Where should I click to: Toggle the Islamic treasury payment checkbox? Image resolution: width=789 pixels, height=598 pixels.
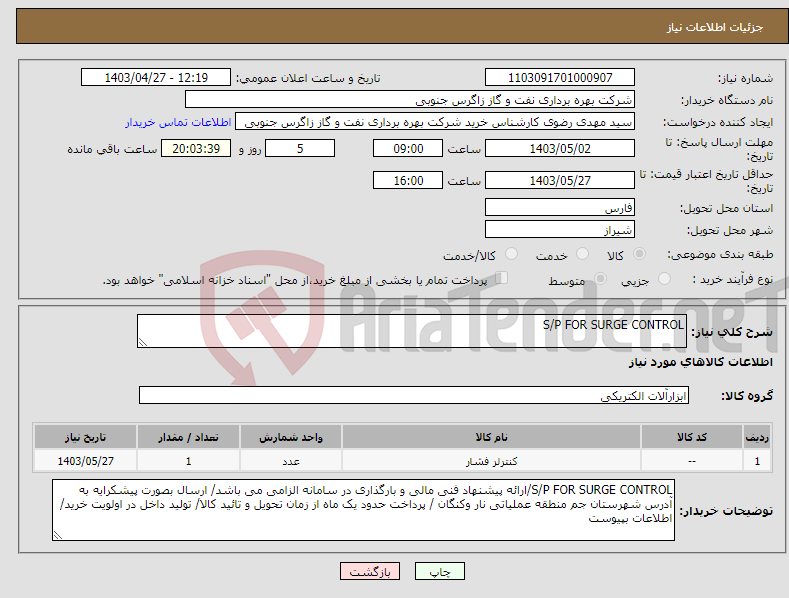point(502,278)
